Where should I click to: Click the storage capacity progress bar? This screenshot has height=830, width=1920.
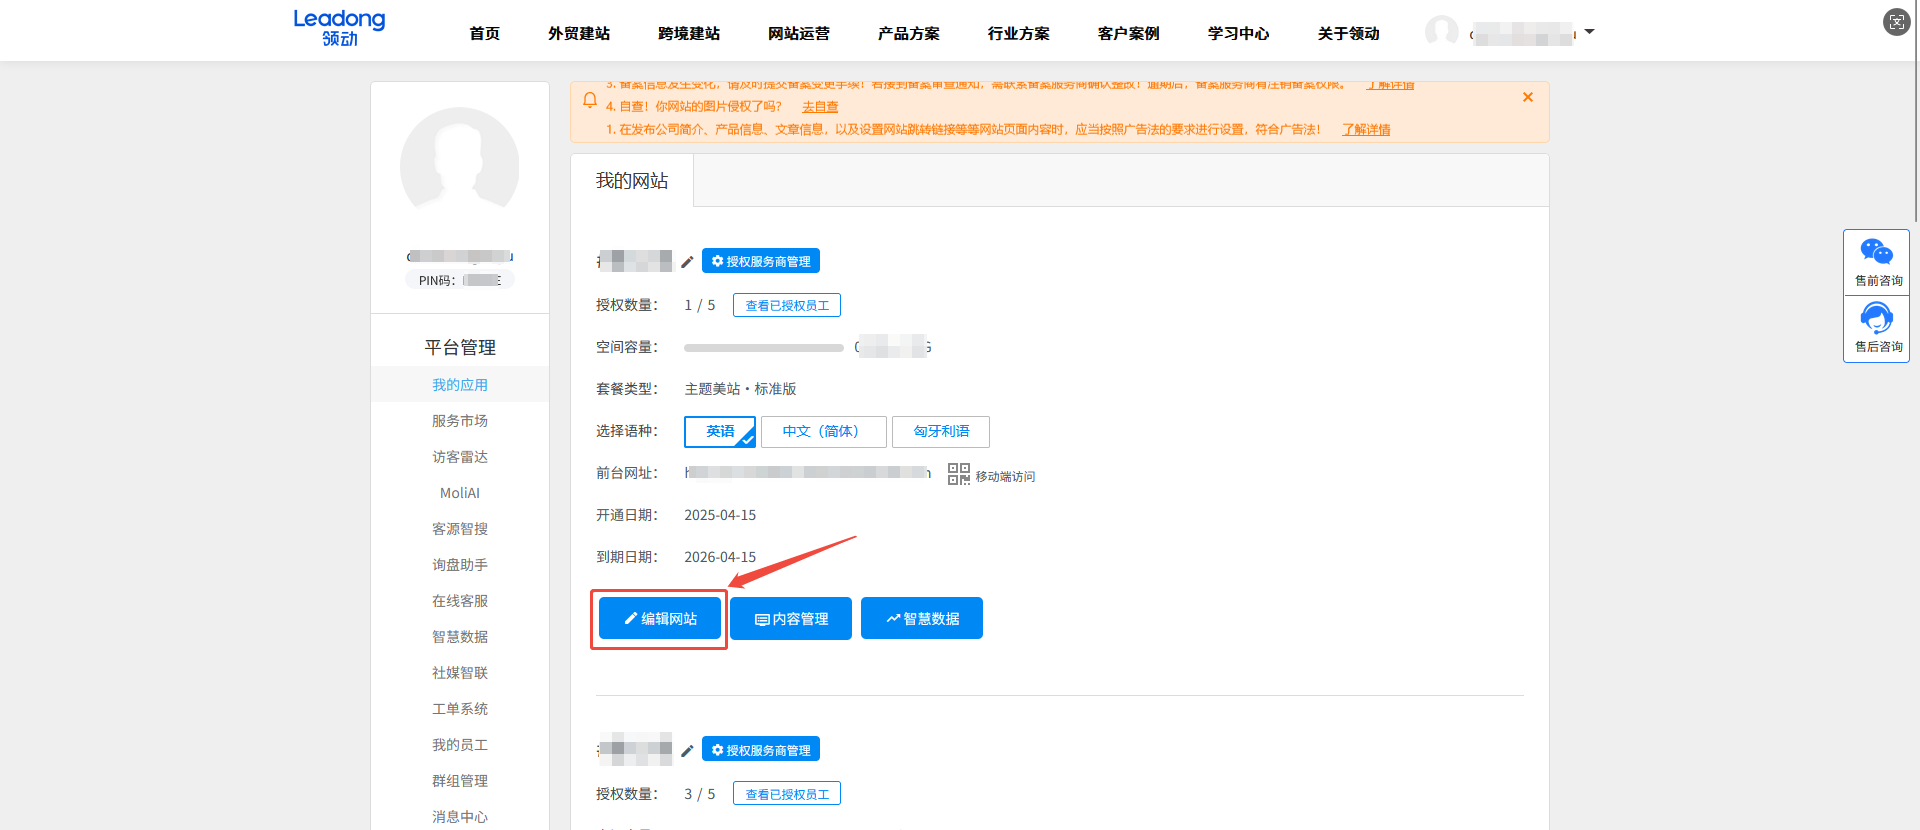[764, 348]
